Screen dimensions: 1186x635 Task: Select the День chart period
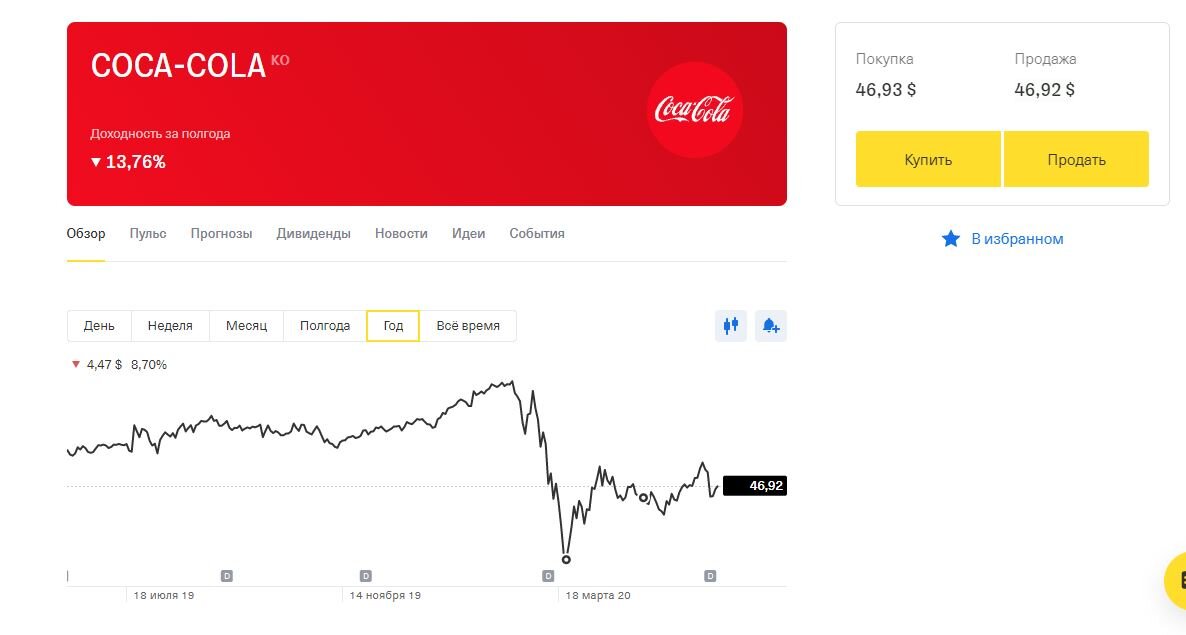99,326
